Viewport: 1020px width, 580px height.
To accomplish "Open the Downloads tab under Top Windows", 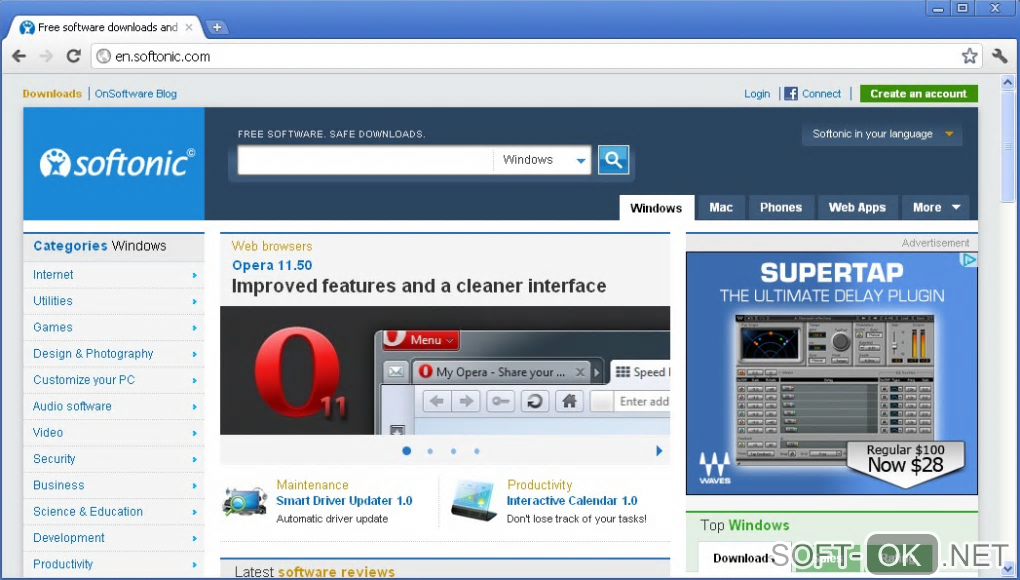I will click(x=742, y=558).
